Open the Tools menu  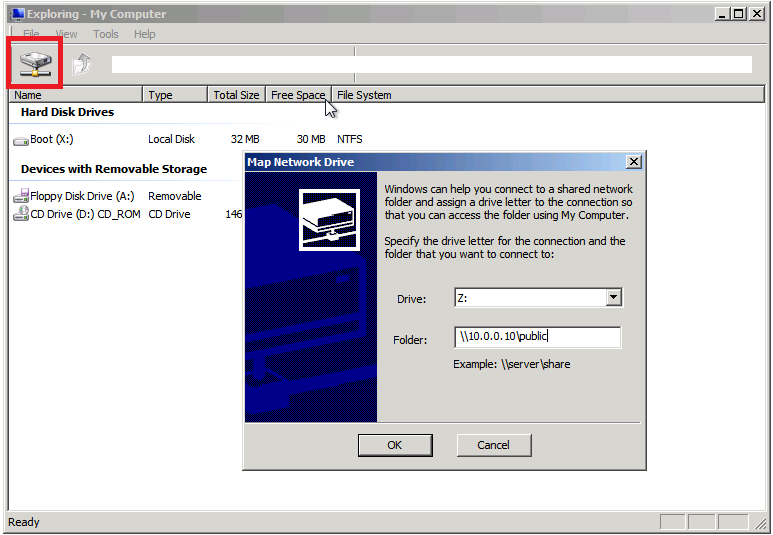coord(105,34)
